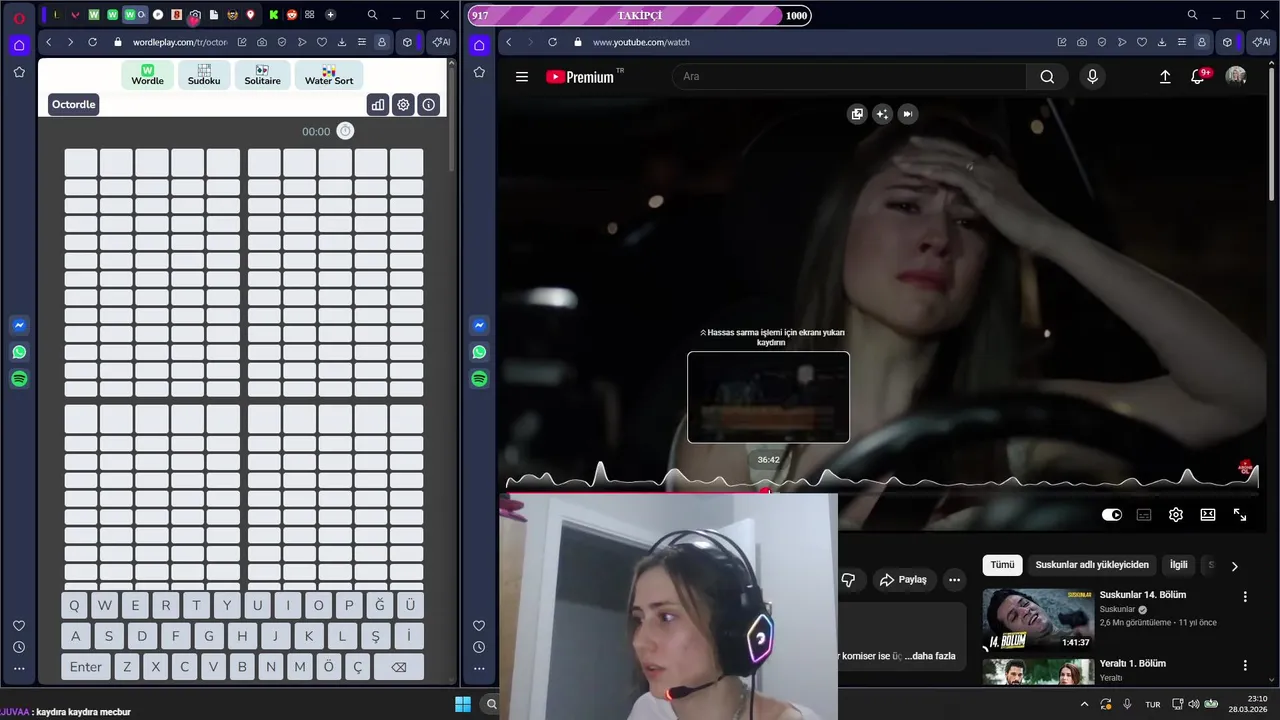
Task: Tap the Ş key on Octordle keyboard
Action: (375, 636)
